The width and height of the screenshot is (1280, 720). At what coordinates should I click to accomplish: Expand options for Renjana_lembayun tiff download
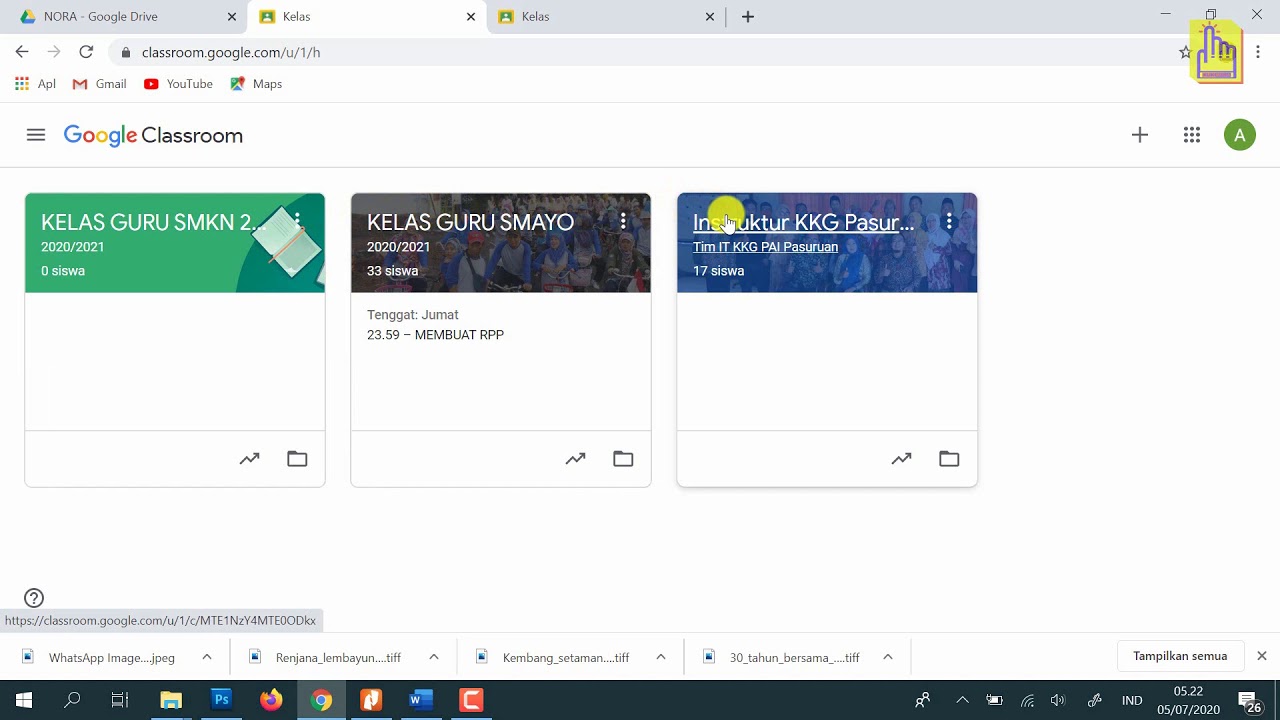[x=434, y=657]
